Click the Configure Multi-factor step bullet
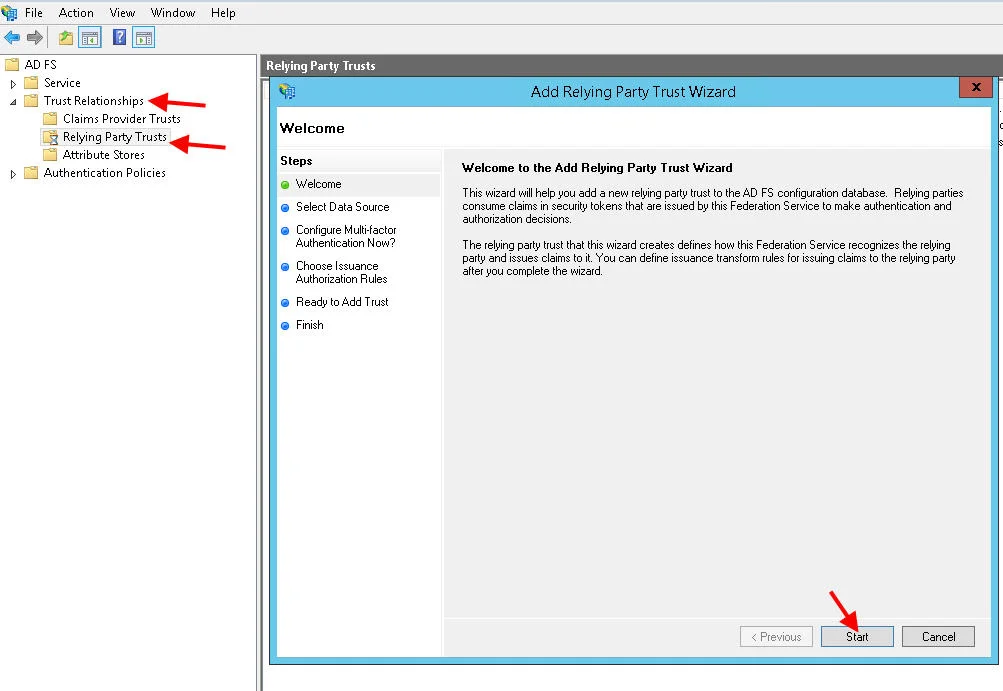1003x691 pixels. (x=285, y=231)
